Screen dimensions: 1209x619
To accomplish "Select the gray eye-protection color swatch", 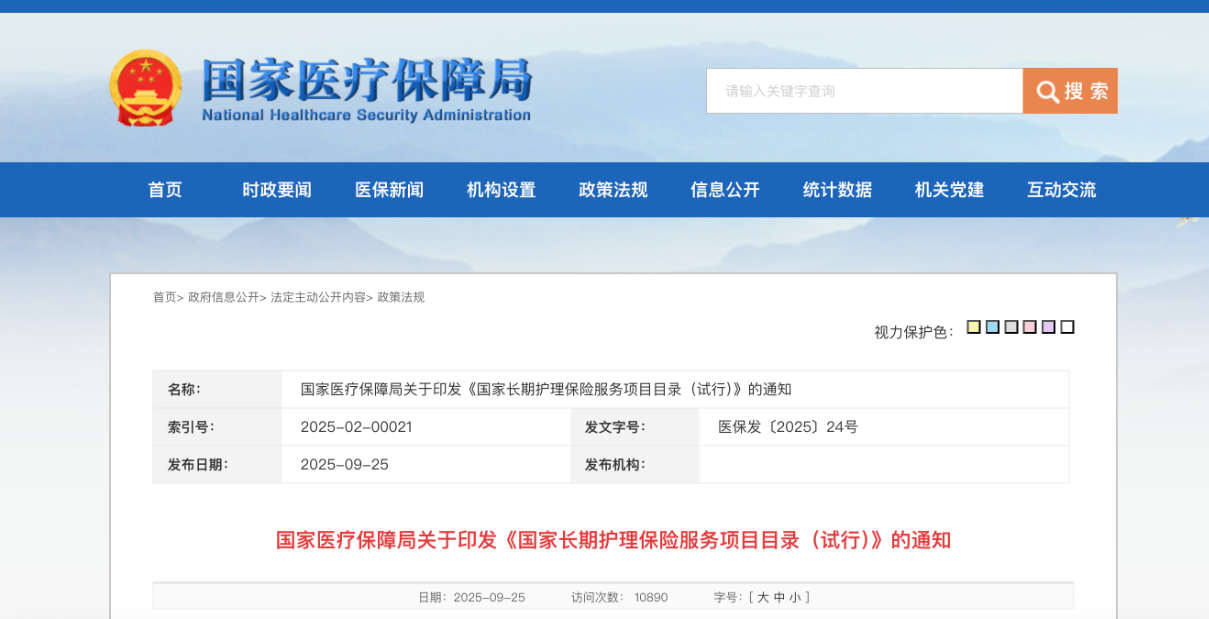I will click(x=1011, y=327).
